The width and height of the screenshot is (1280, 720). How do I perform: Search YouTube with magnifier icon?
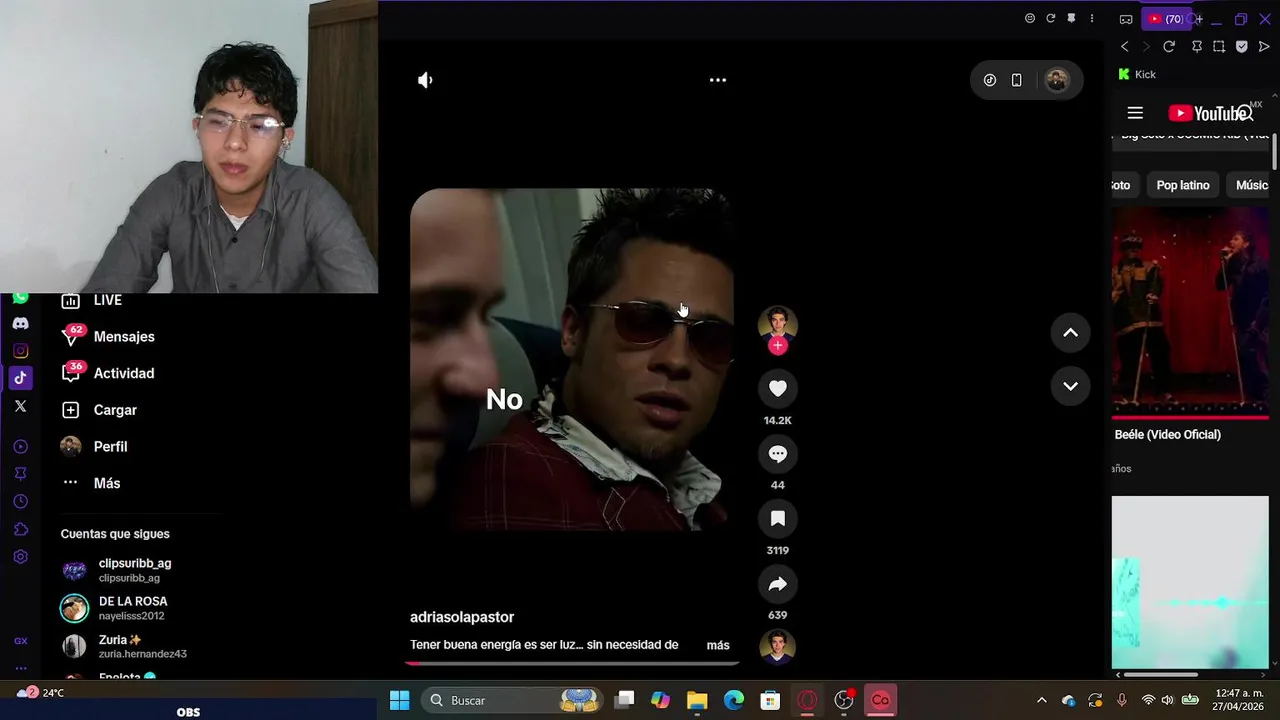1246,113
